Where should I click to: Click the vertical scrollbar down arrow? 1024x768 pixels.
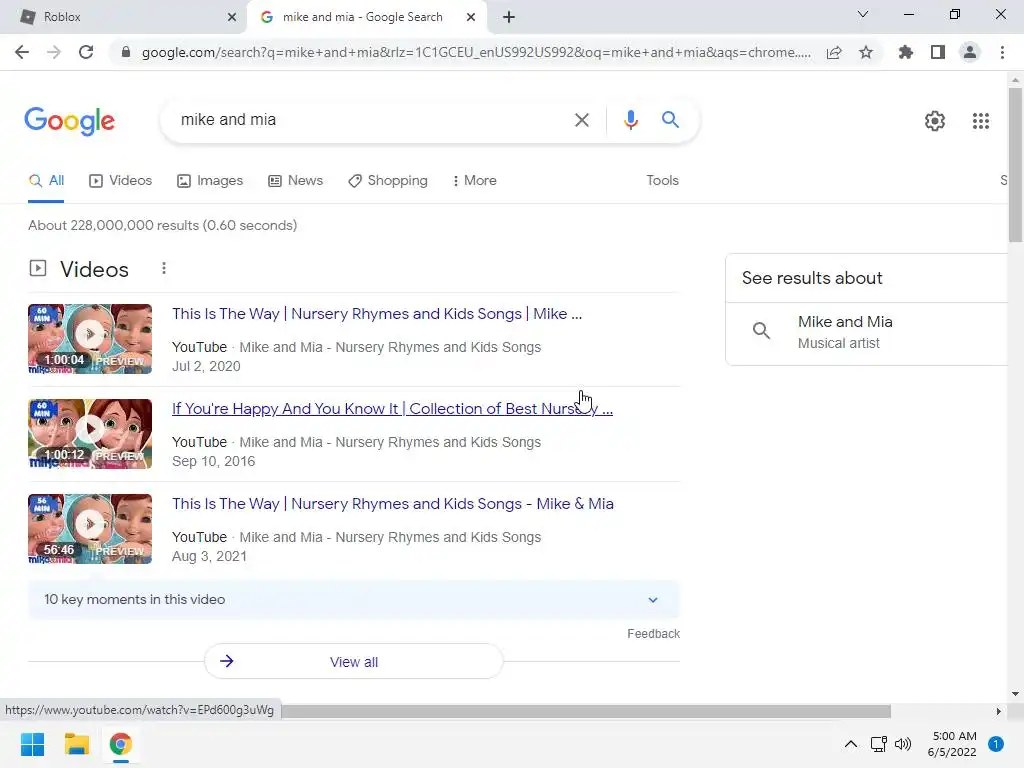(1015, 694)
